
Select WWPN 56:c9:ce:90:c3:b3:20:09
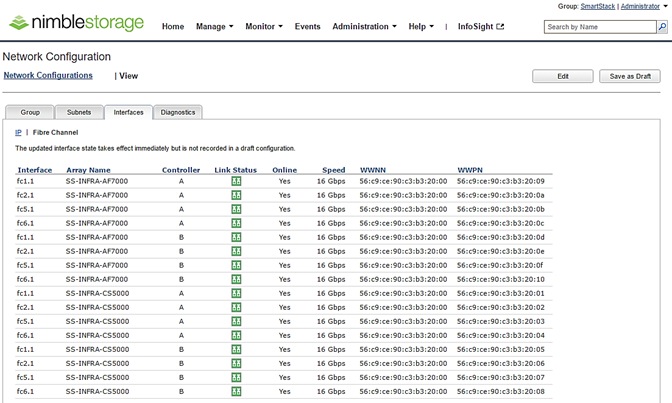501,181
